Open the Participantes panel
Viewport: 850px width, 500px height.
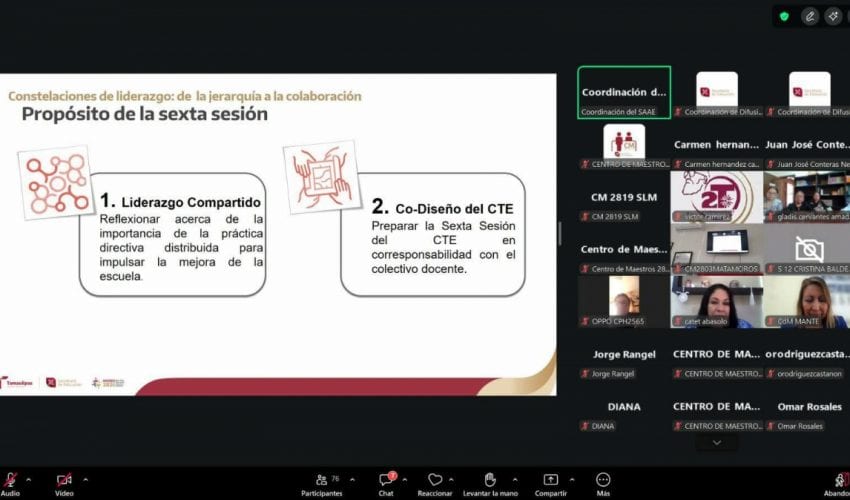point(322,481)
